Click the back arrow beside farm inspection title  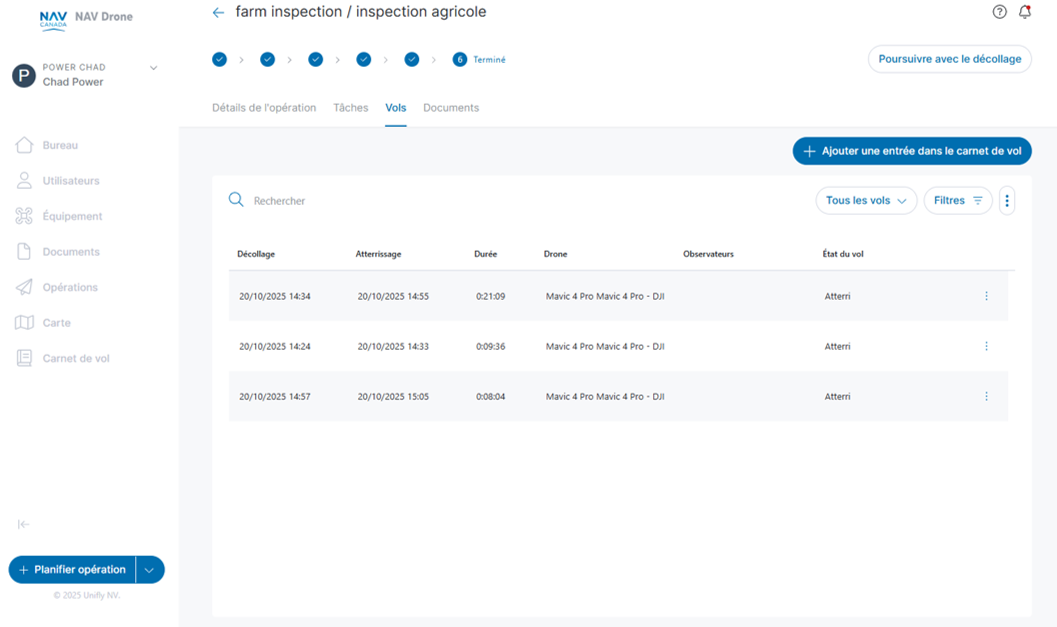[x=218, y=13]
